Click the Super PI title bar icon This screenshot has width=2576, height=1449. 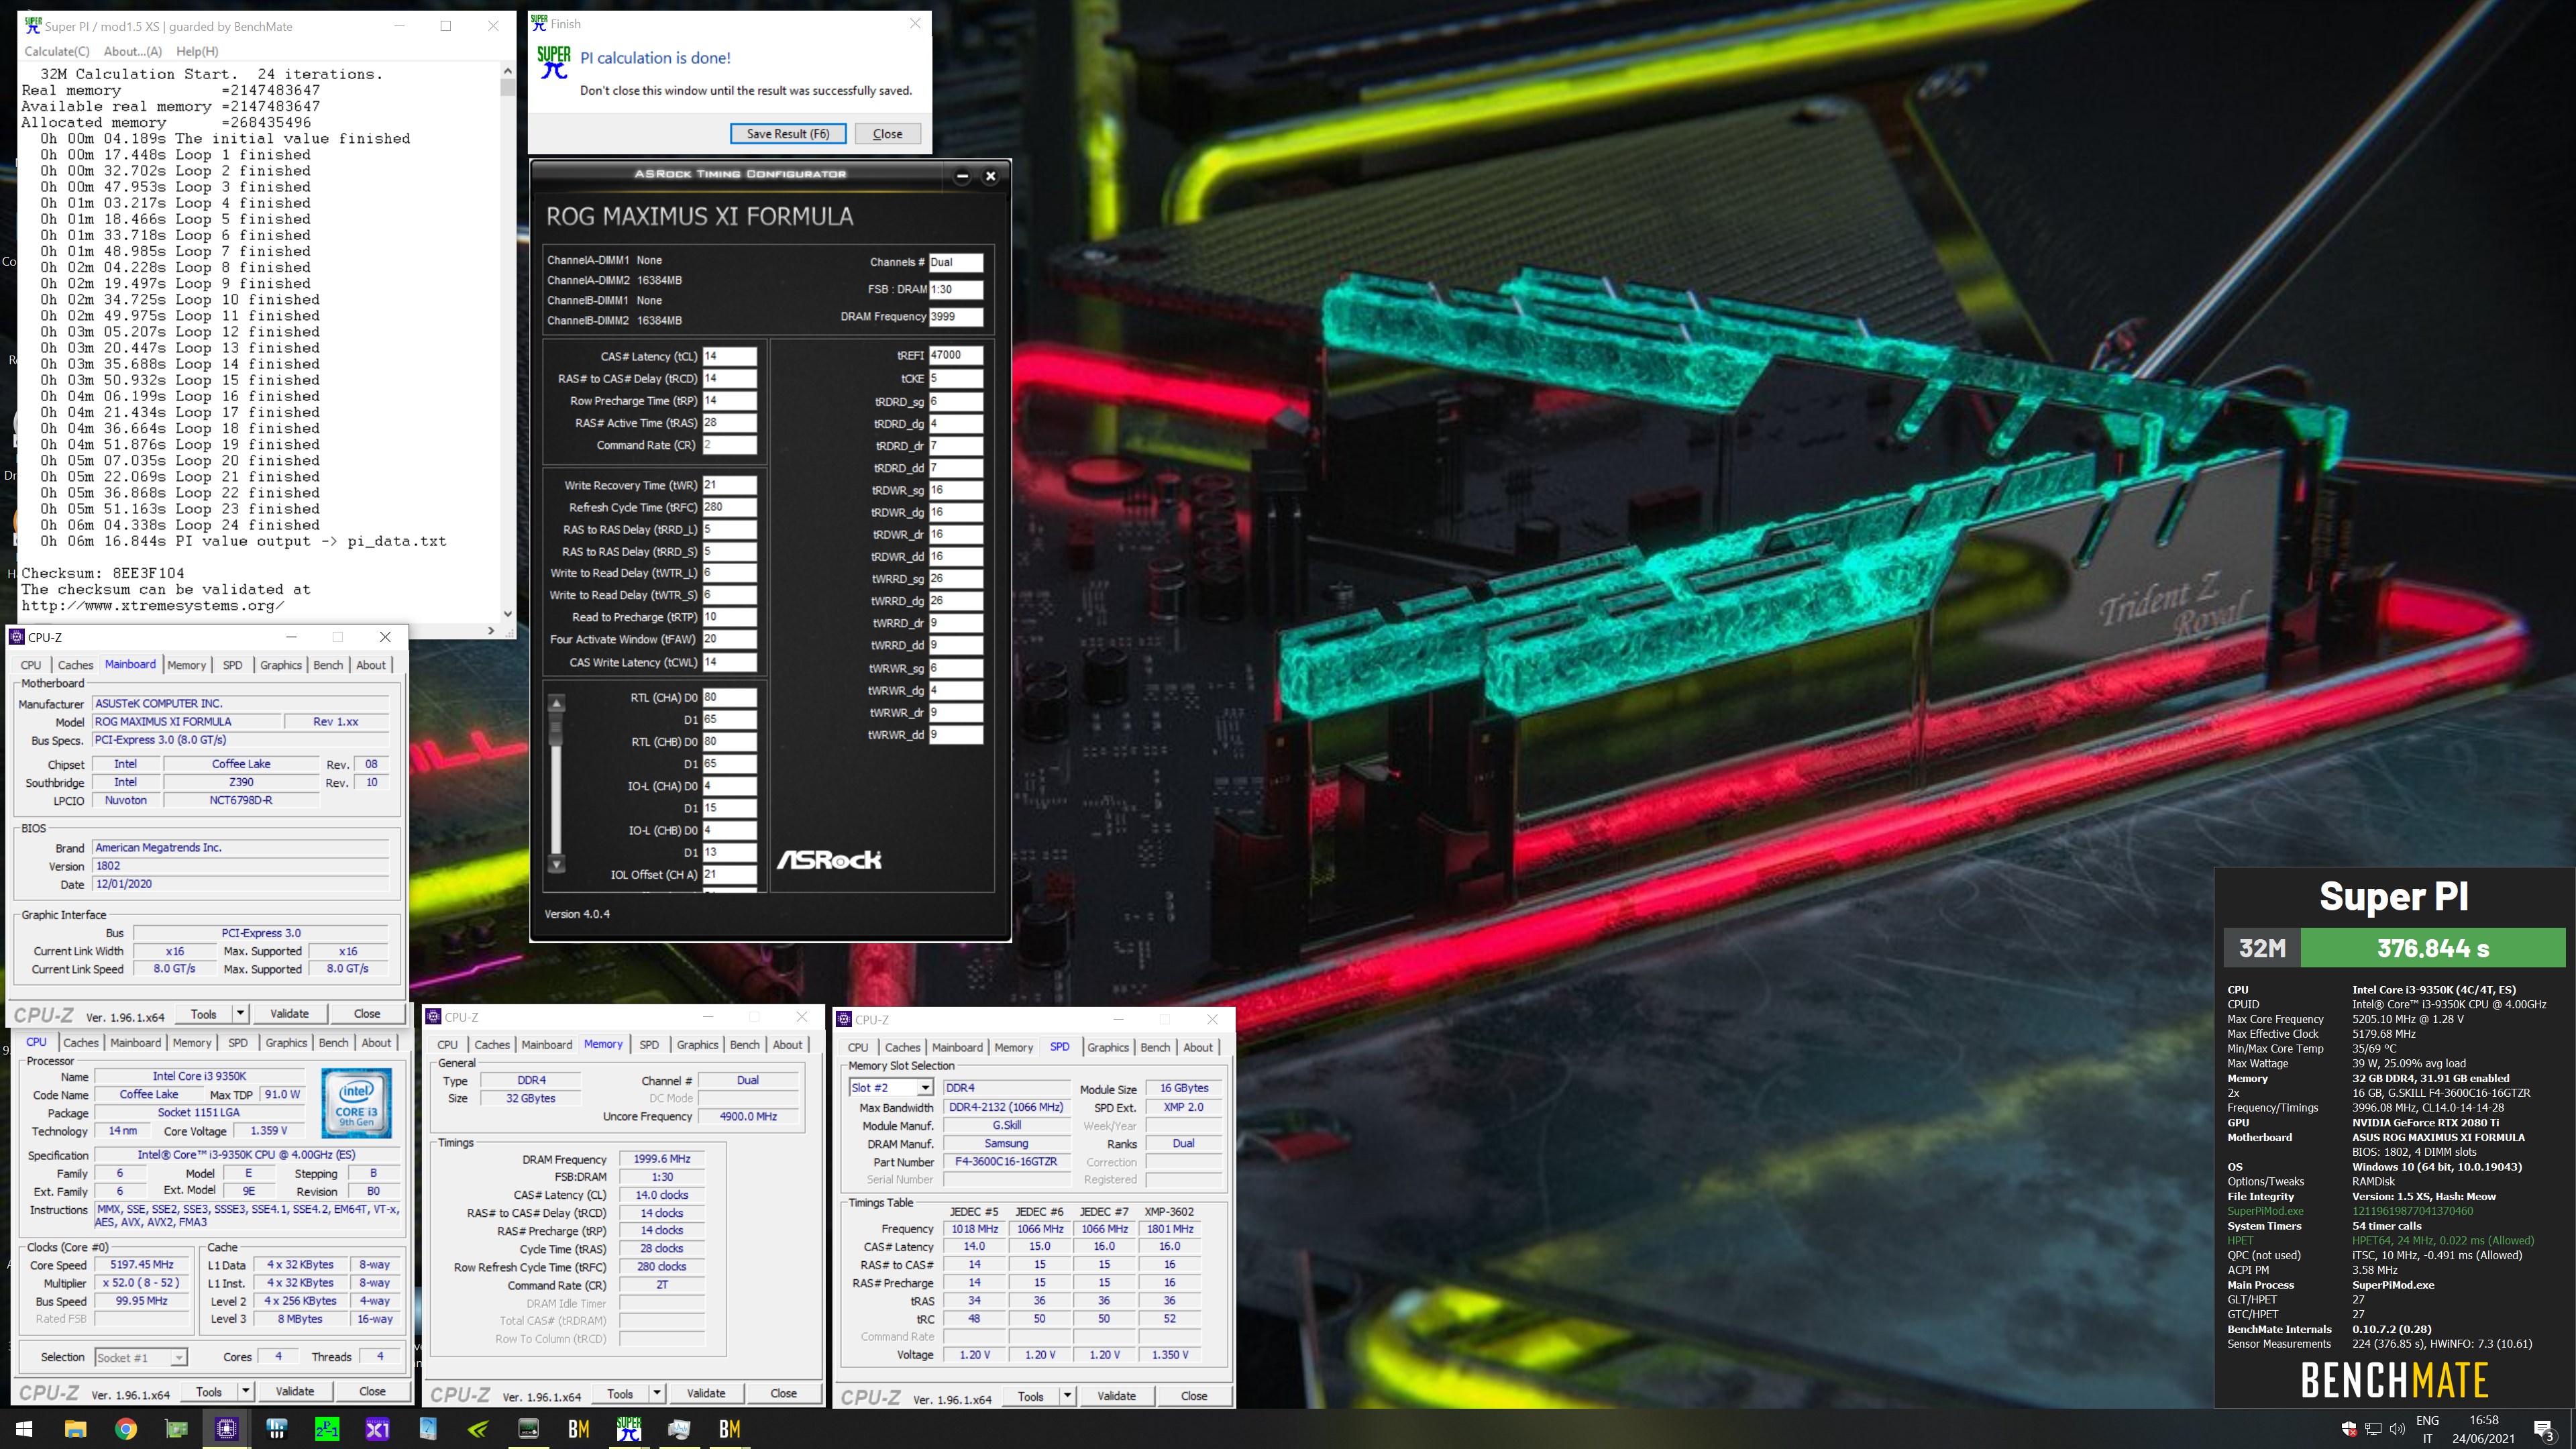pyautogui.click(x=33, y=26)
